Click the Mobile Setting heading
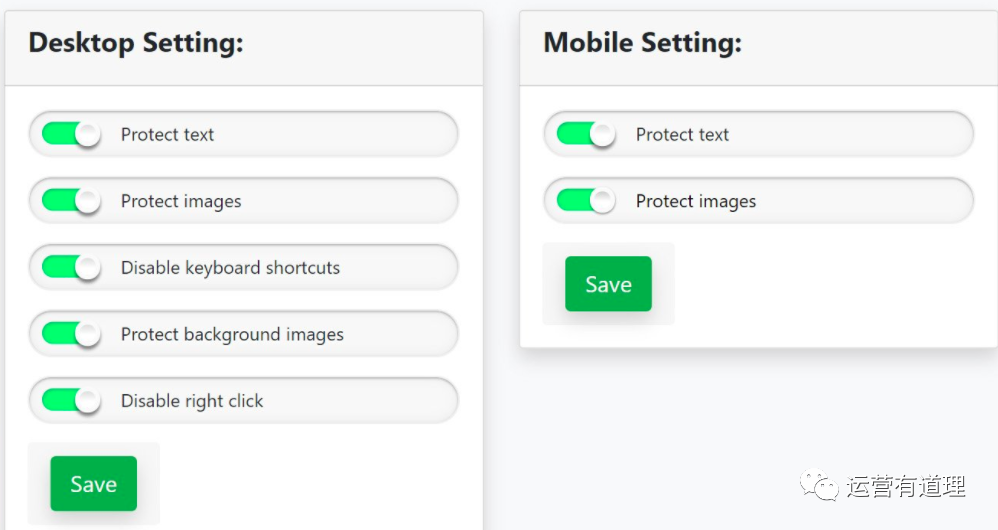 coord(642,43)
